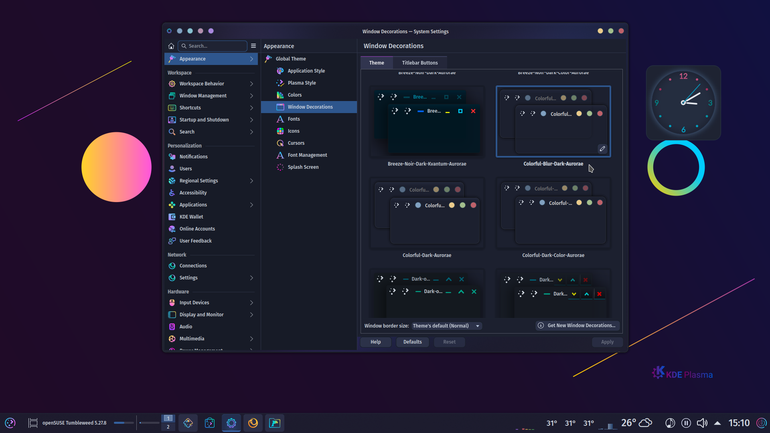The height and width of the screenshot is (433, 770).
Task: Expand the Workspace Behavior category
Action: (211, 83)
